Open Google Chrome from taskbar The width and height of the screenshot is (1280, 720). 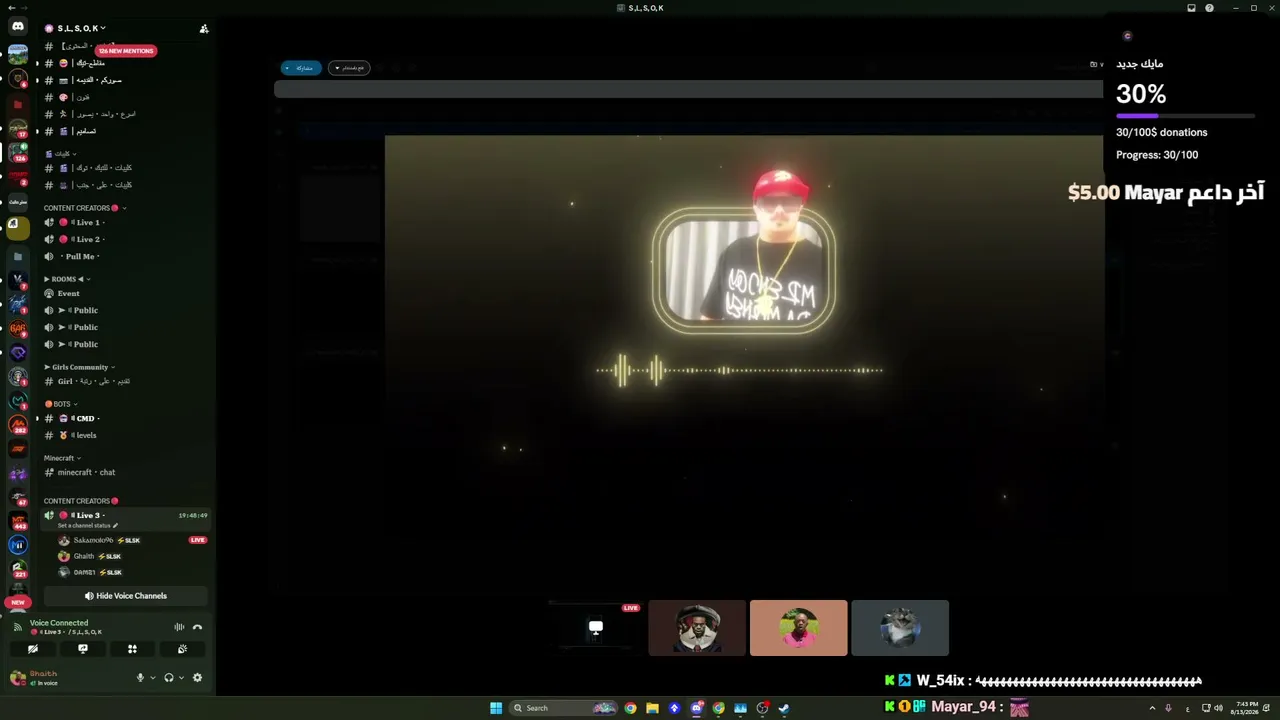click(x=630, y=708)
